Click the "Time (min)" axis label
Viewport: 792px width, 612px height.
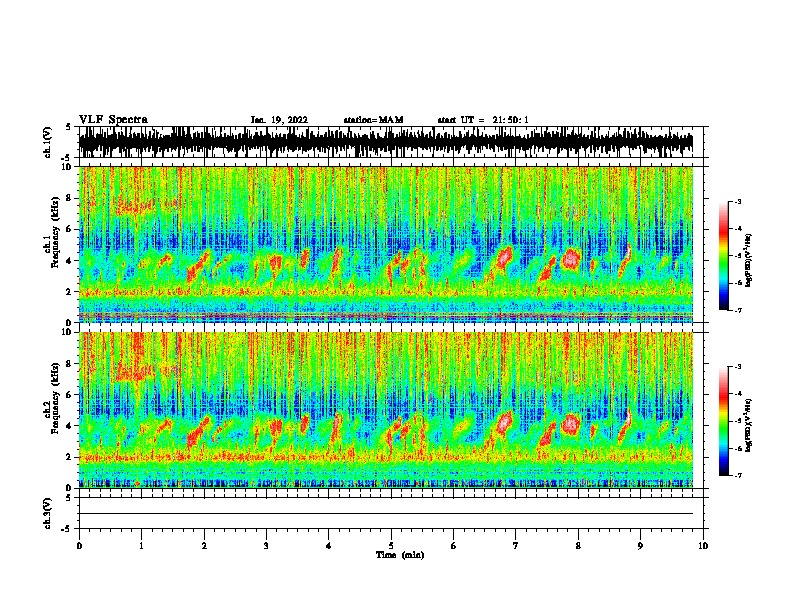click(x=400, y=555)
